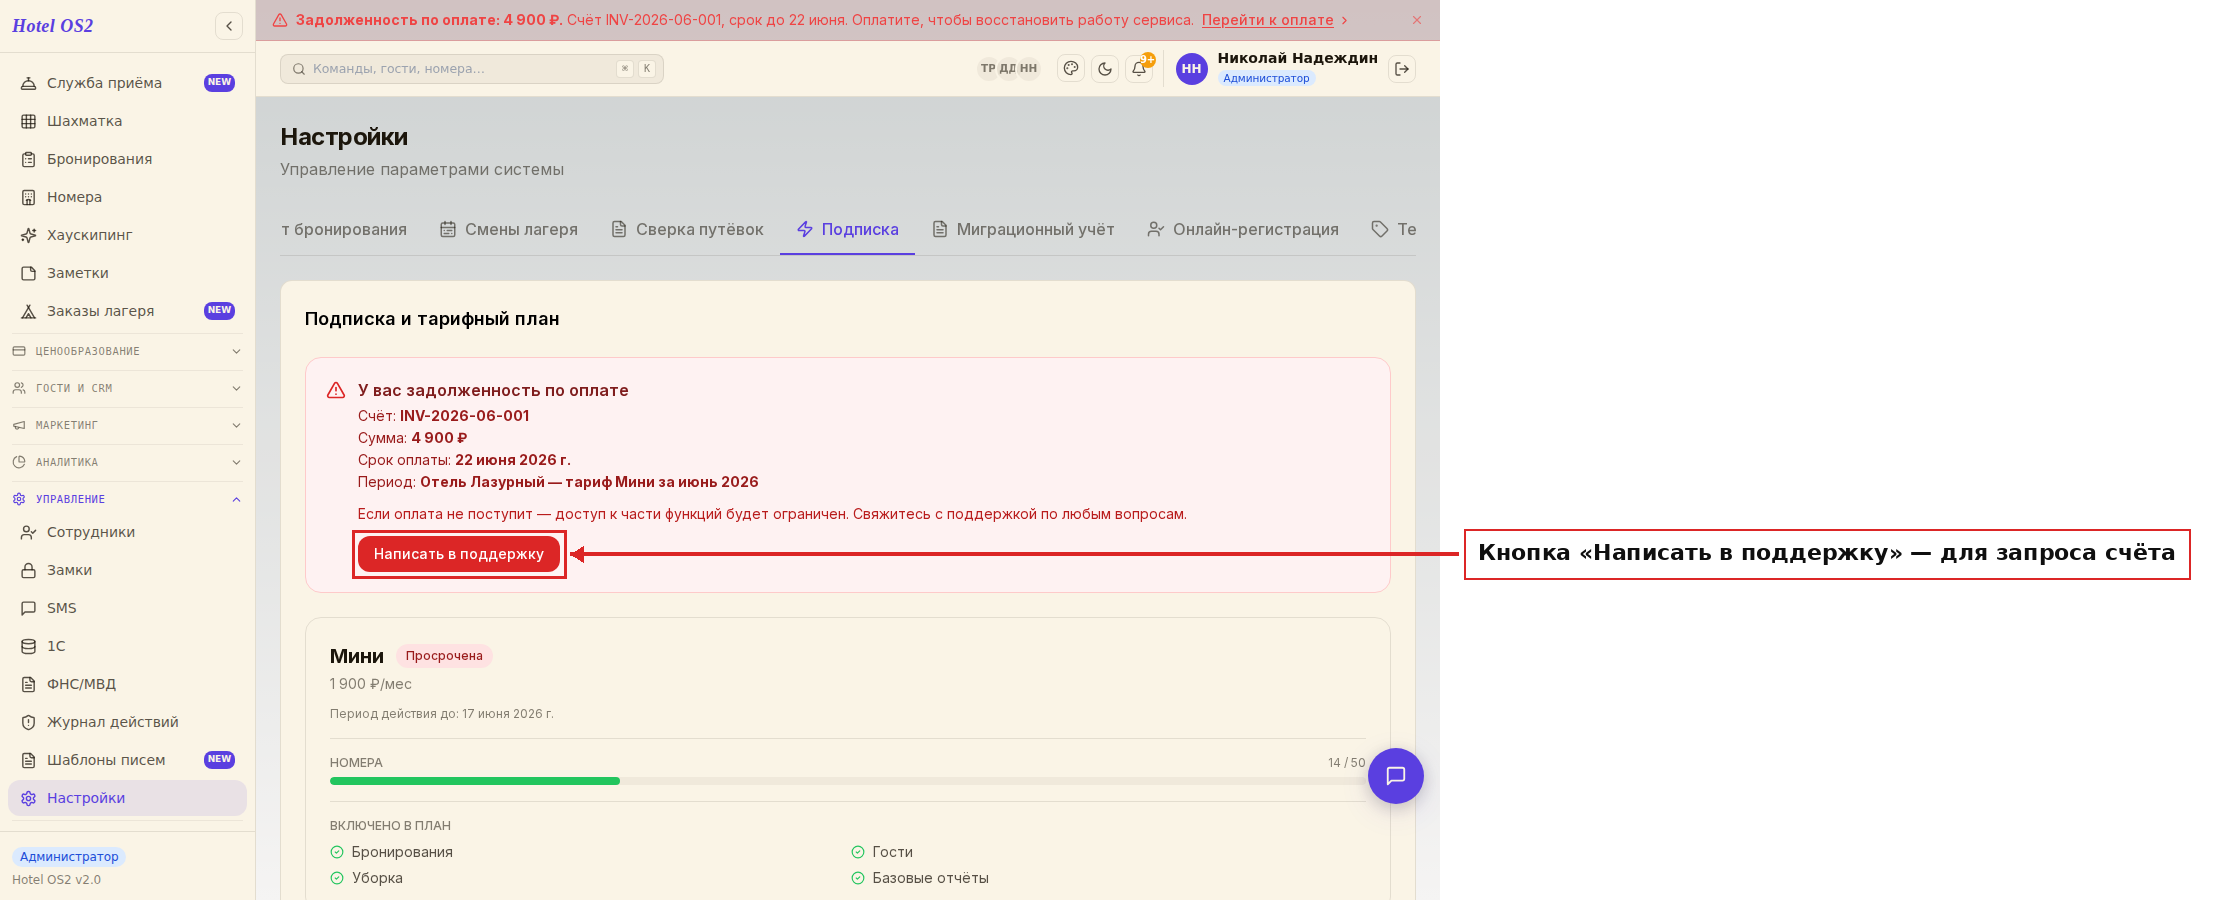
Task: Click the Написать в поддержку button
Action: [x=459, y=554]
